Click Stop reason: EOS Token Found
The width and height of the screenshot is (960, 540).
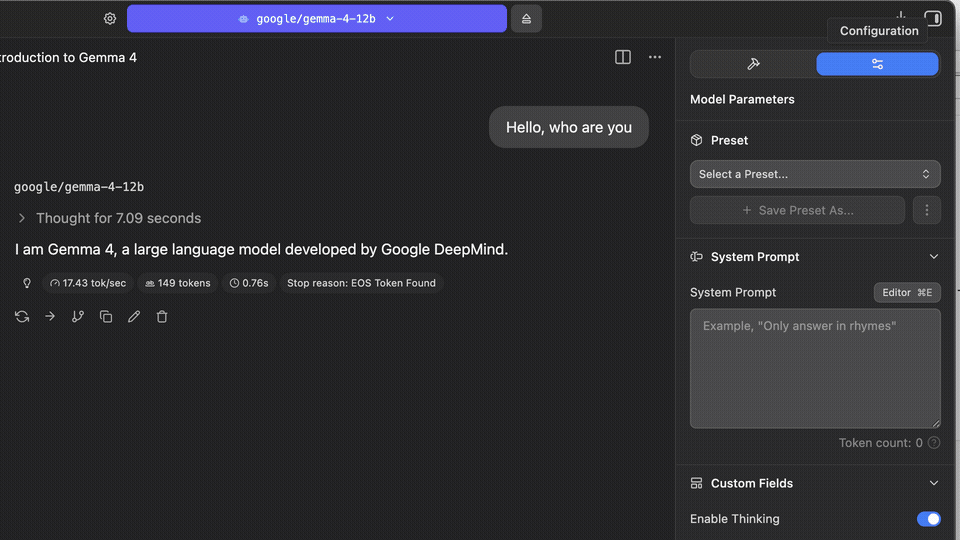tap(361, 283)
